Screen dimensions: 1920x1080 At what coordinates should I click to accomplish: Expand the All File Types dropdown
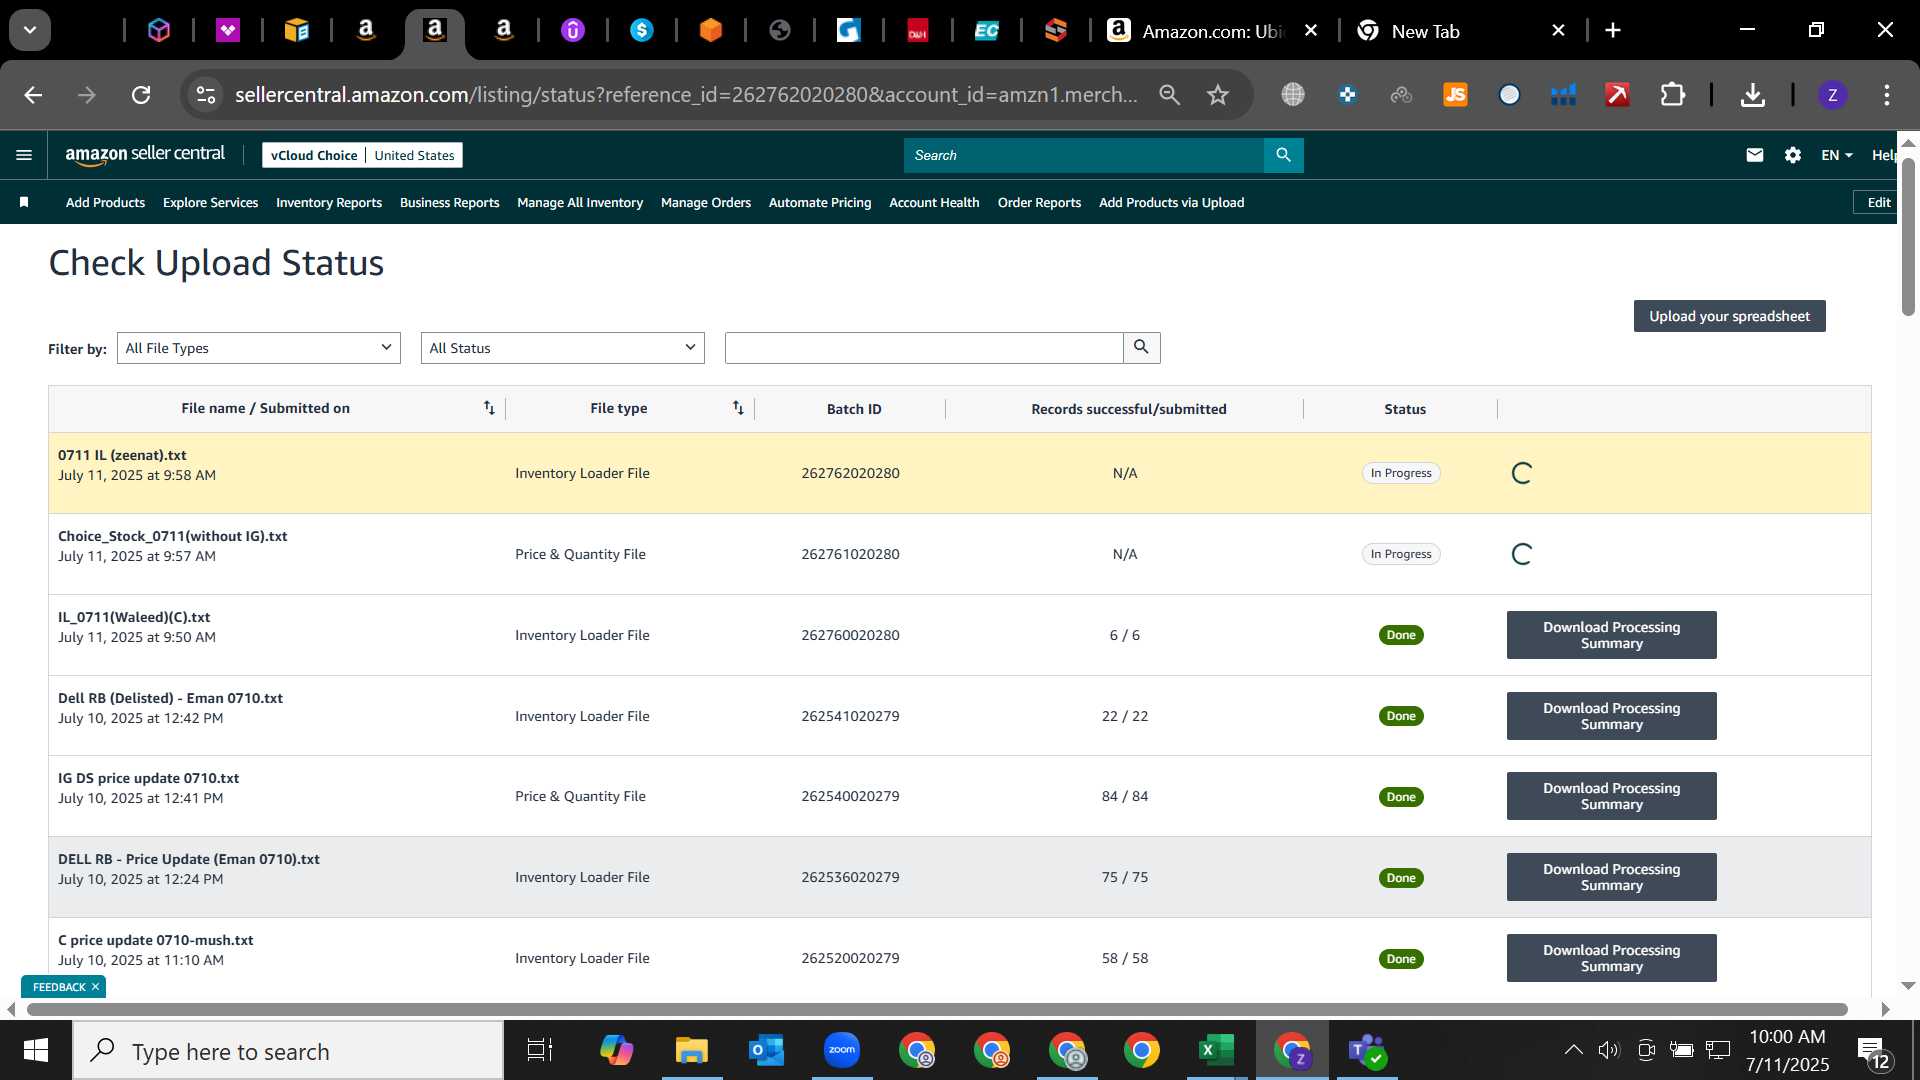coord(258,347)
